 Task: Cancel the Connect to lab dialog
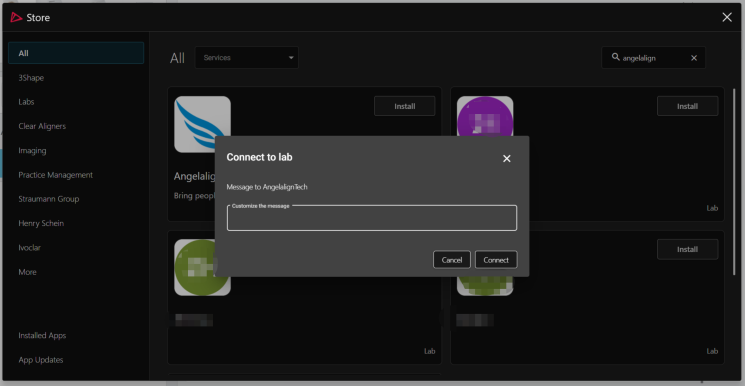point(452,260)
